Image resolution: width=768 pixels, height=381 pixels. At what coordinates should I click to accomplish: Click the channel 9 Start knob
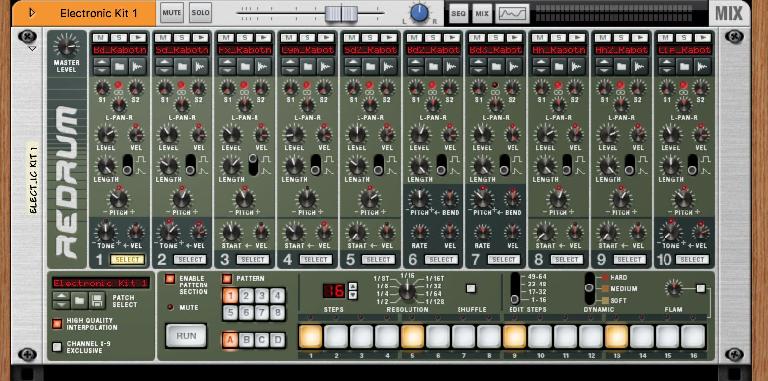coord(608,232)
